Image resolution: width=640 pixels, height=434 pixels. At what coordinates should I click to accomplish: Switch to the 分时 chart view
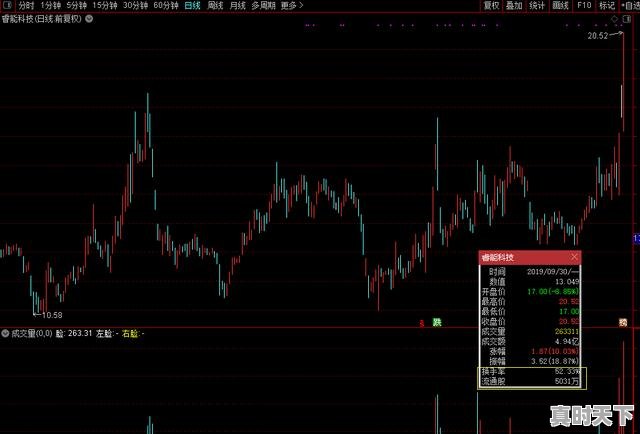click(26, 6)
